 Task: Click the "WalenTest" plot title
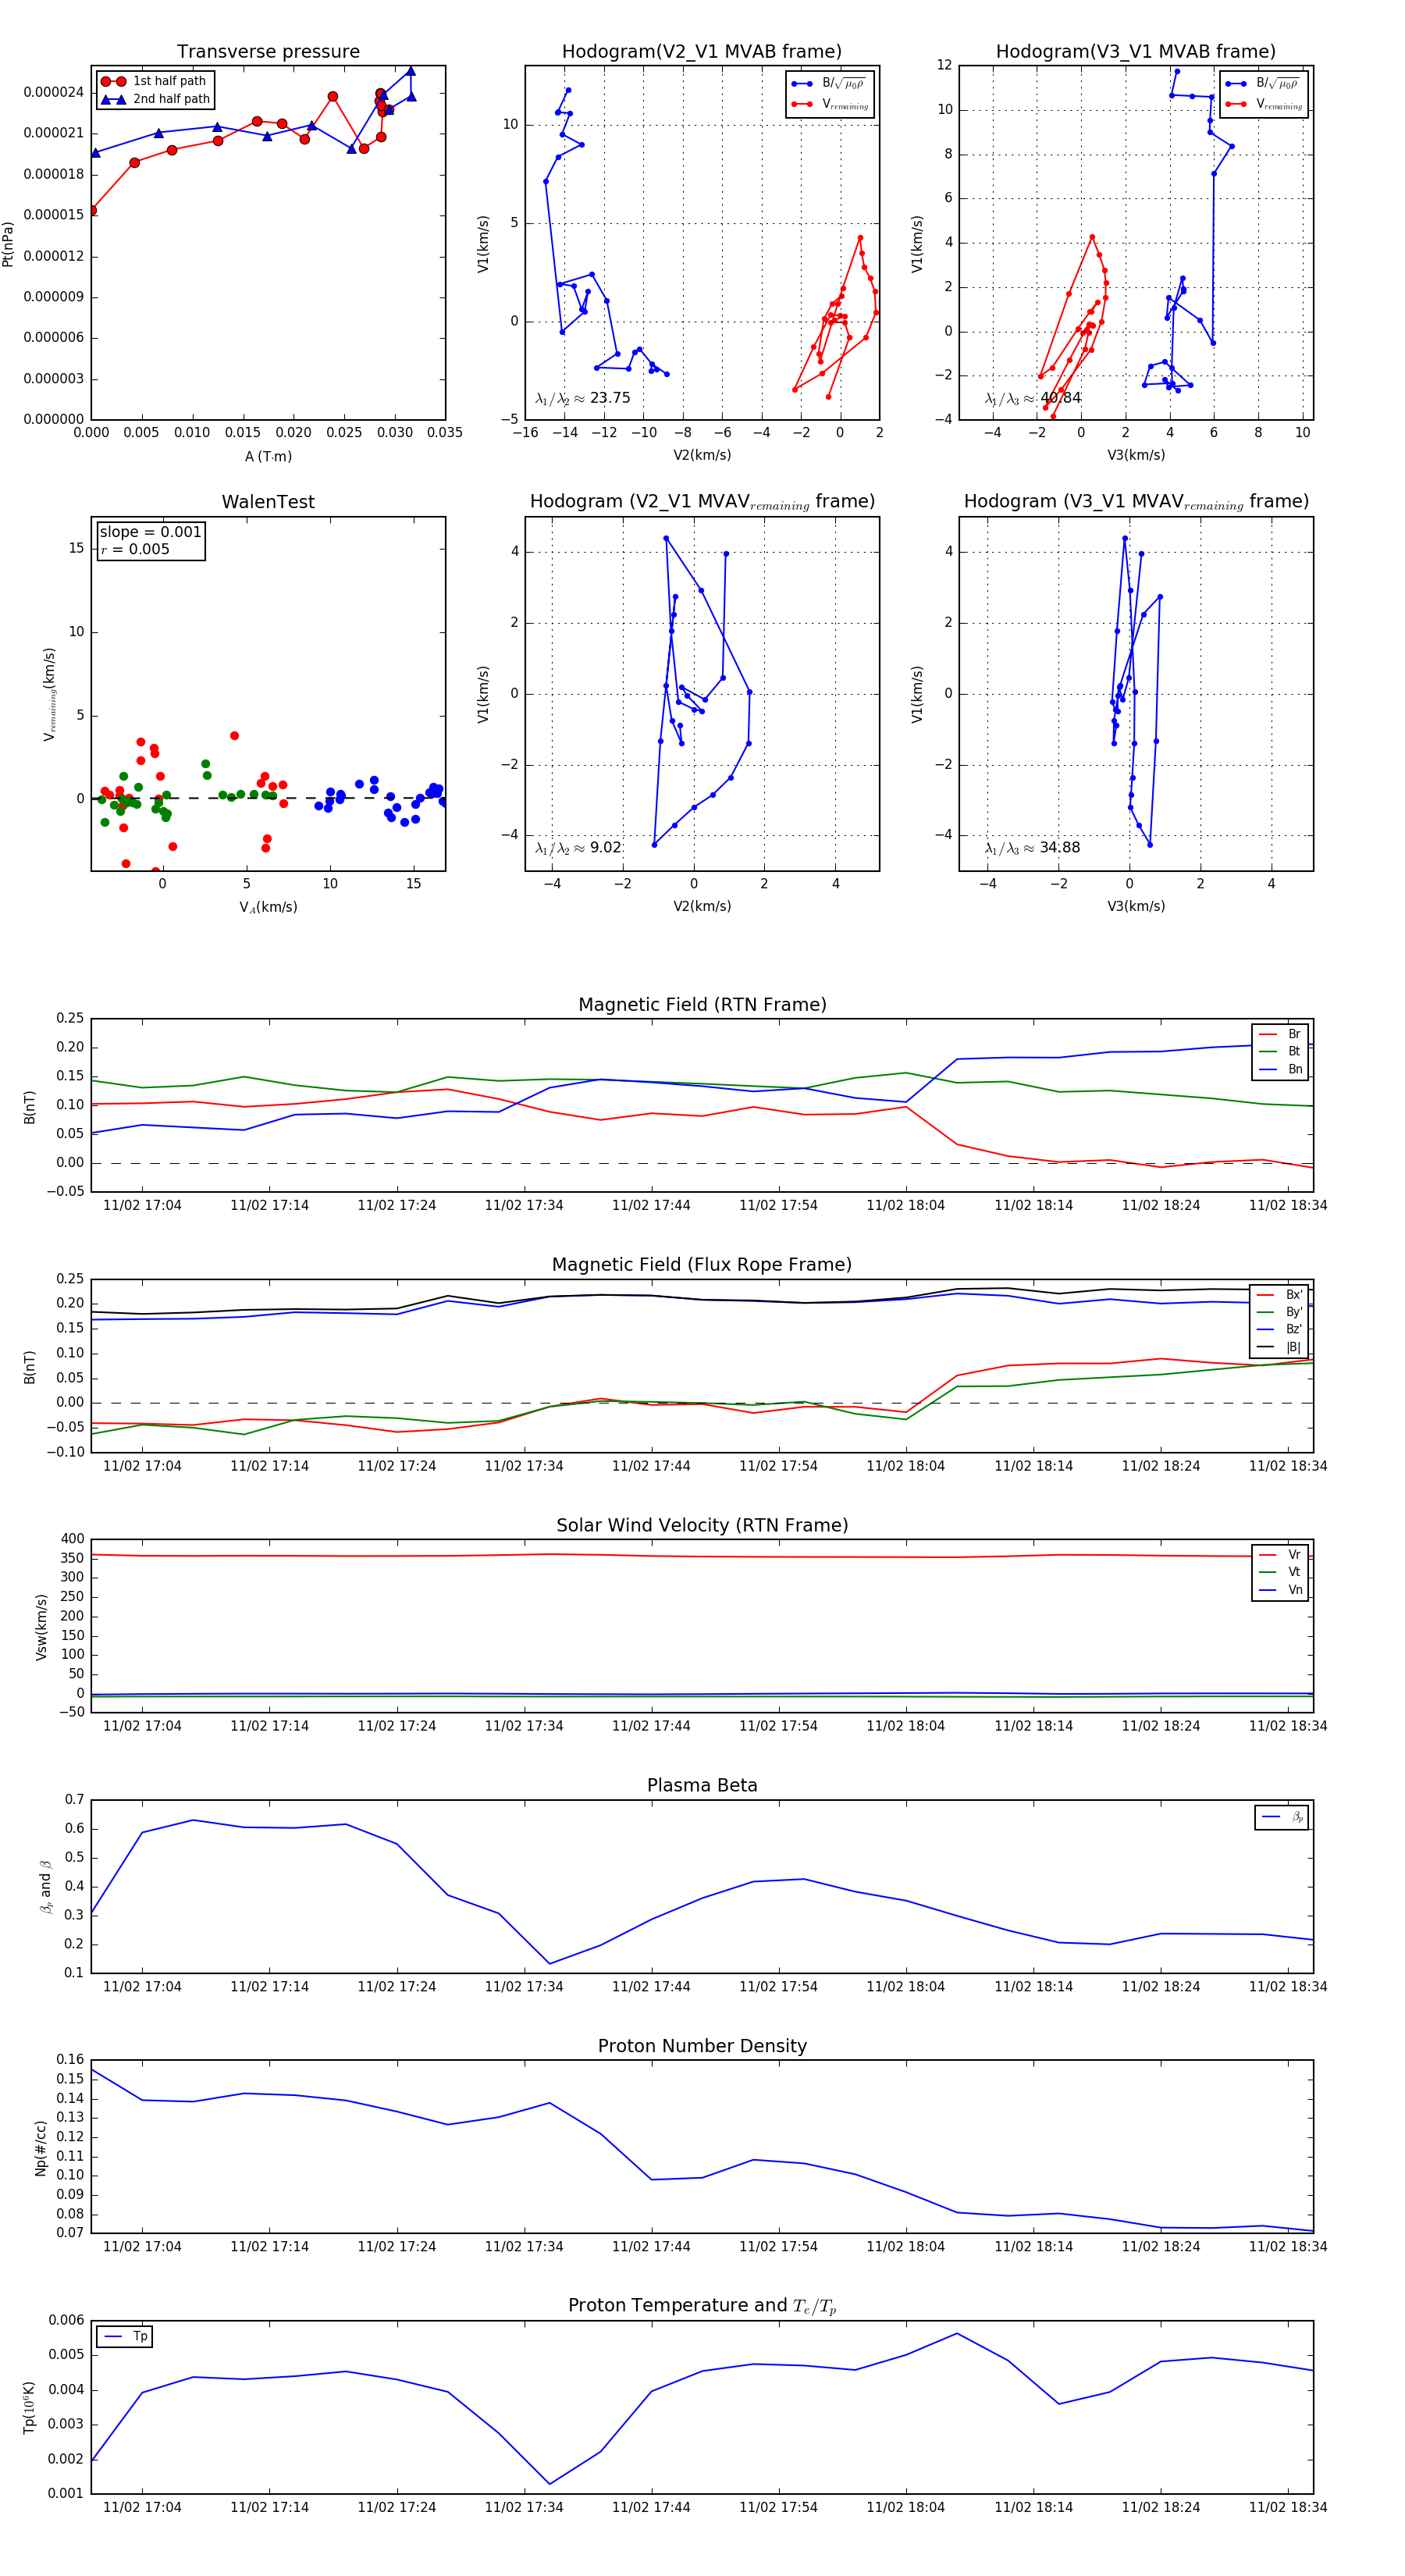268,502
